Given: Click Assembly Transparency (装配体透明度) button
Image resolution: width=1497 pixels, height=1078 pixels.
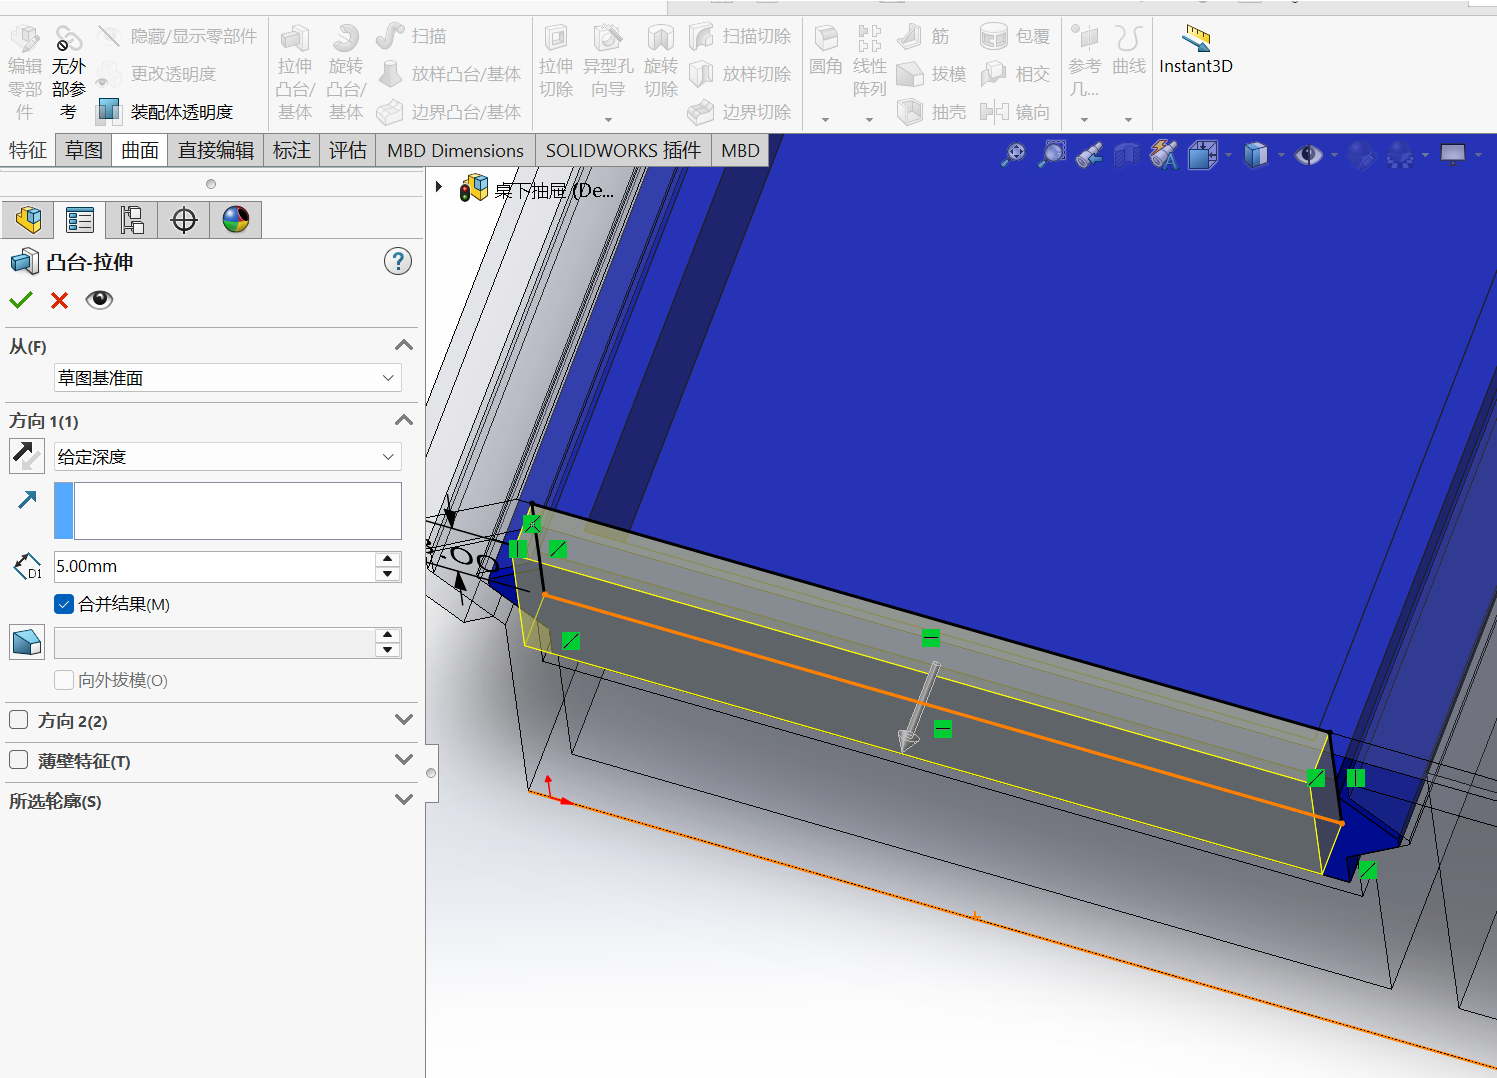Looking at the screenshot, I should (166, 112).
